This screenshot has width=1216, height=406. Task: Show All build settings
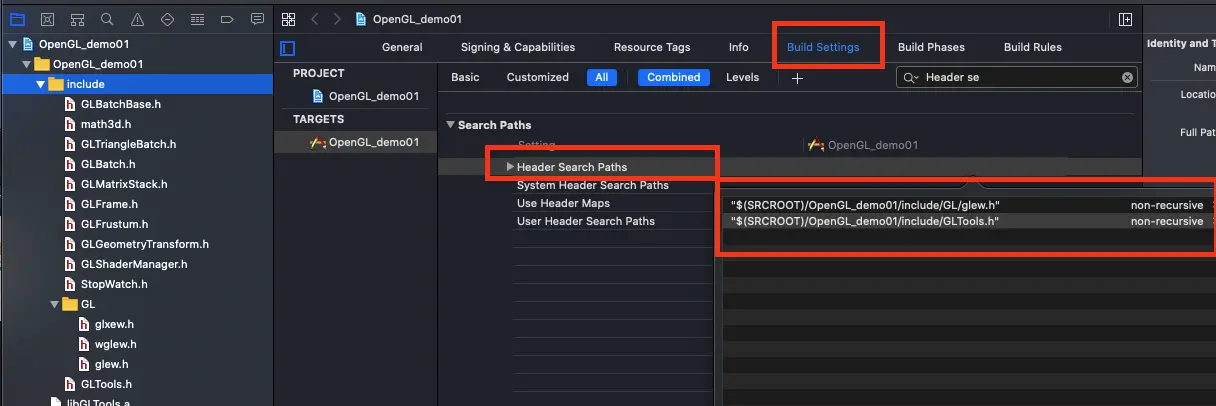click(x=602, y=77)
